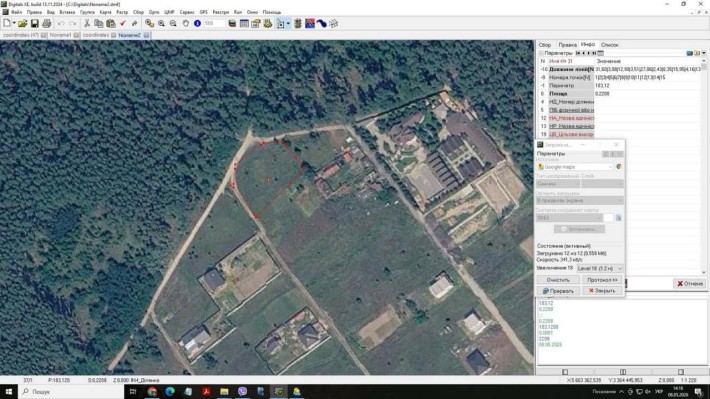Cut selection with scissors icon
710x399 pixels.
[x=87, y=24]
